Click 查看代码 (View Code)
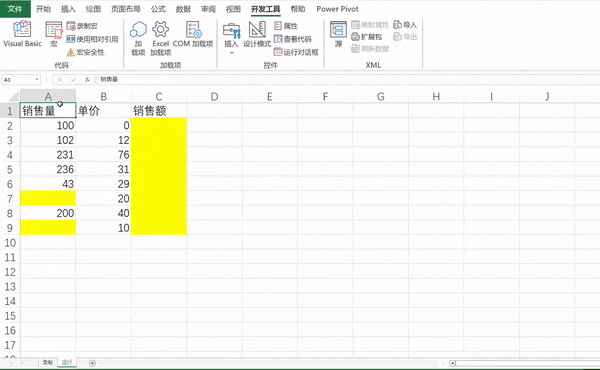 pos(293,39)
